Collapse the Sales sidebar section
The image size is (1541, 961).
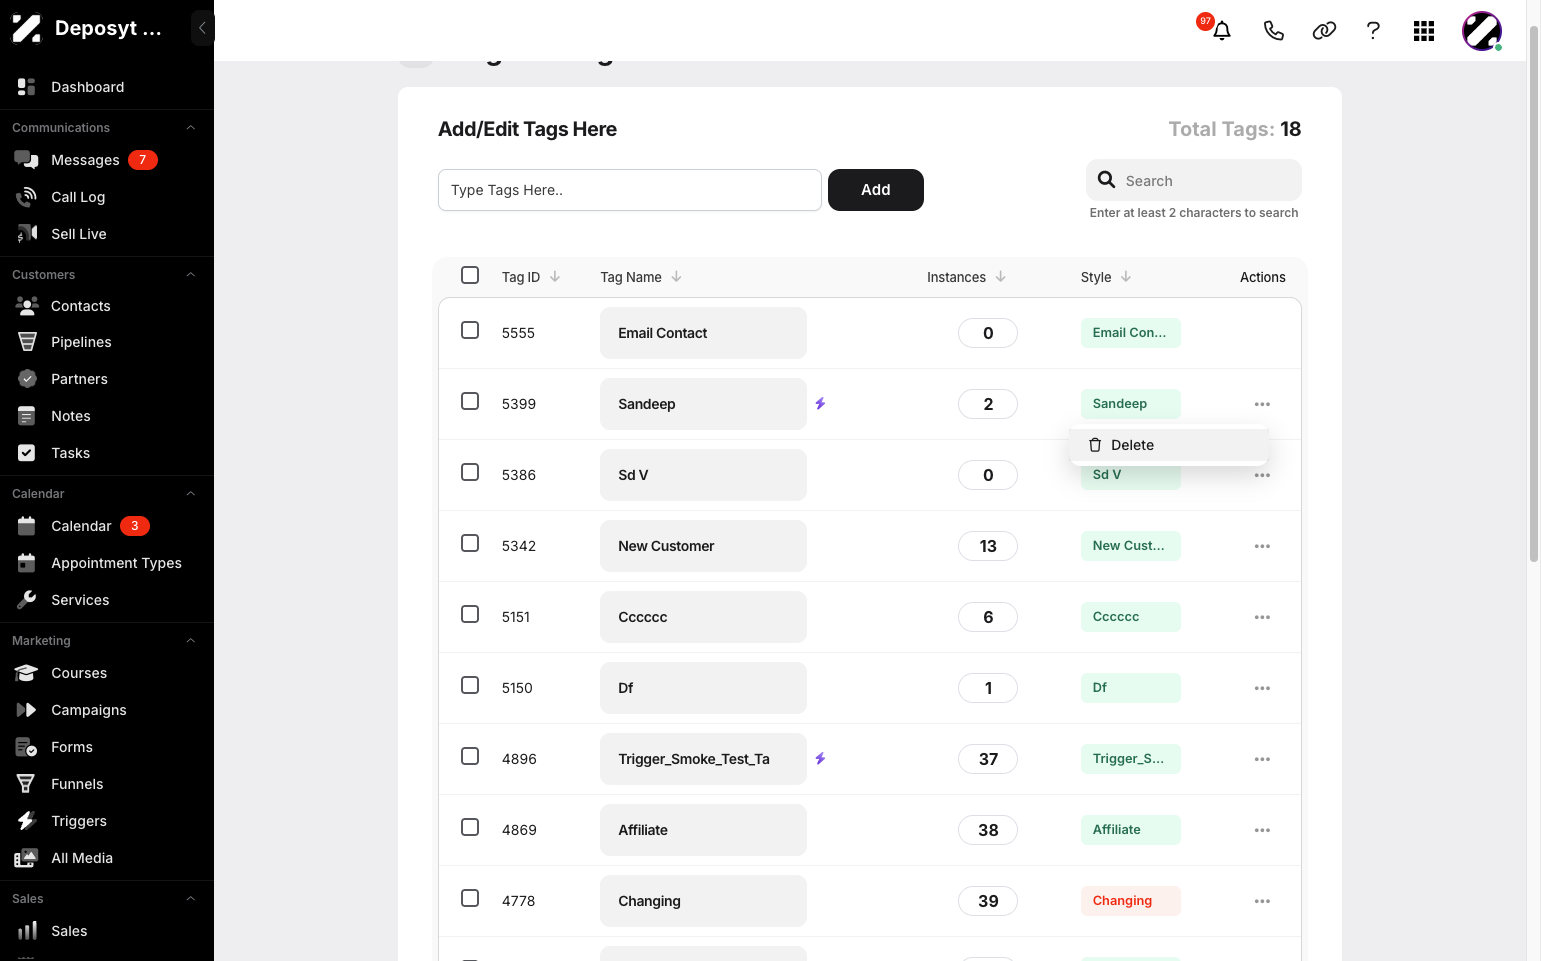coord(190,899)
